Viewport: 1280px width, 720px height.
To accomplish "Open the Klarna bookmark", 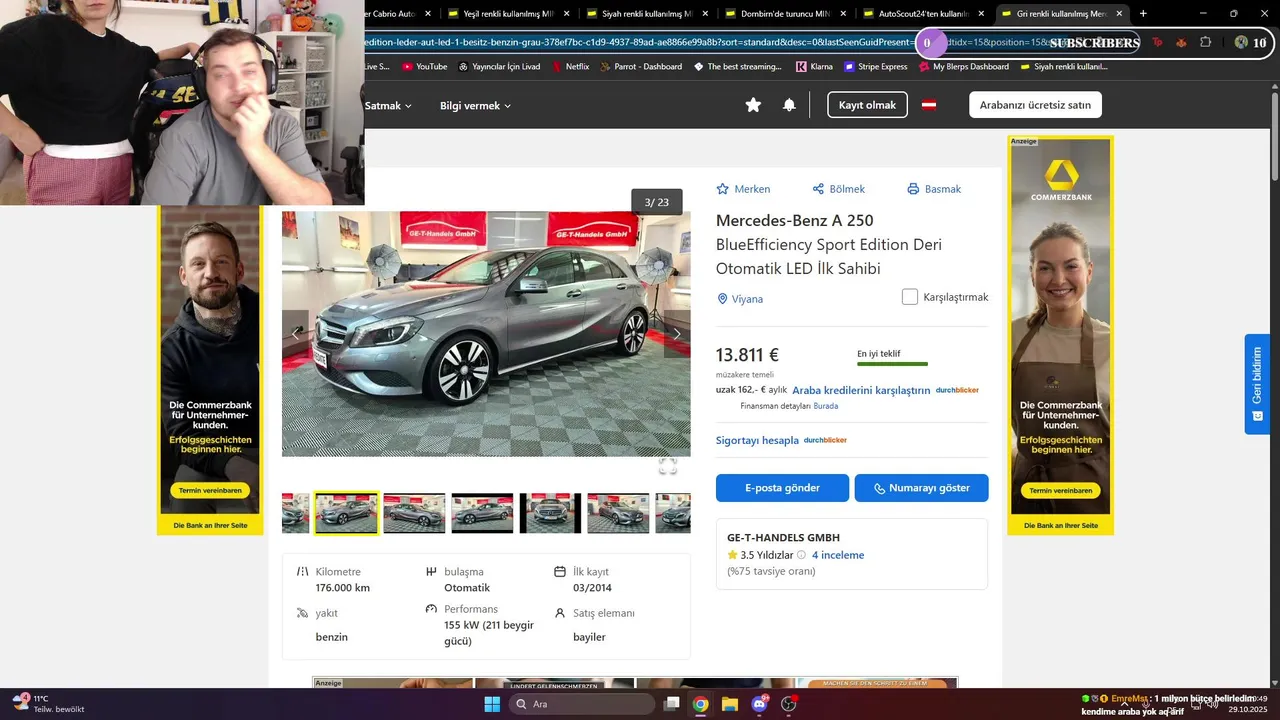I will [x=814, y=67].
